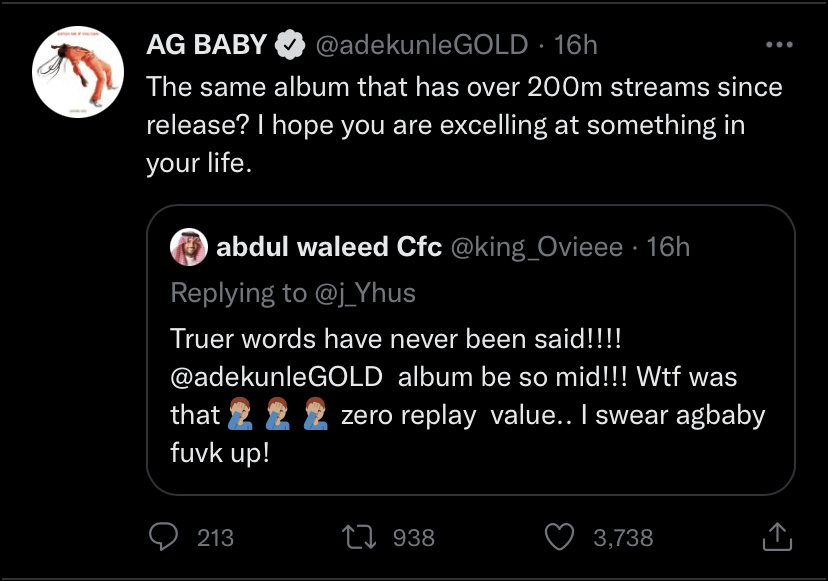Click the 938 retweets count
828x581 pixels.
tap(413, 538)
